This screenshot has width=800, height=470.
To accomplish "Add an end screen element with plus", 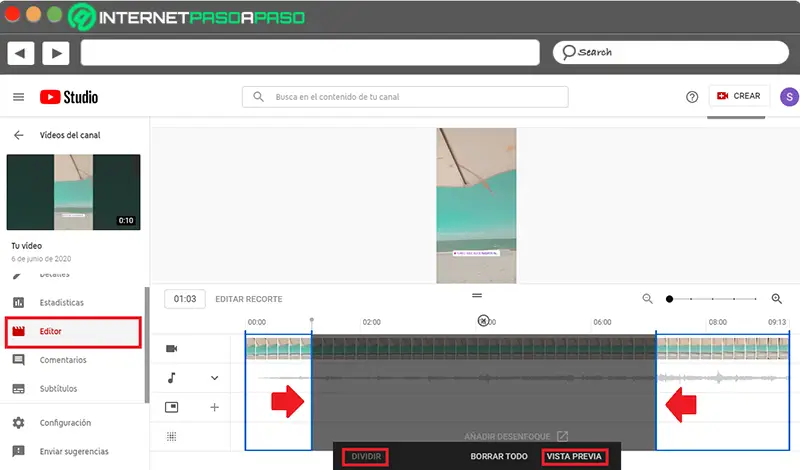I will tap(215, 407).
